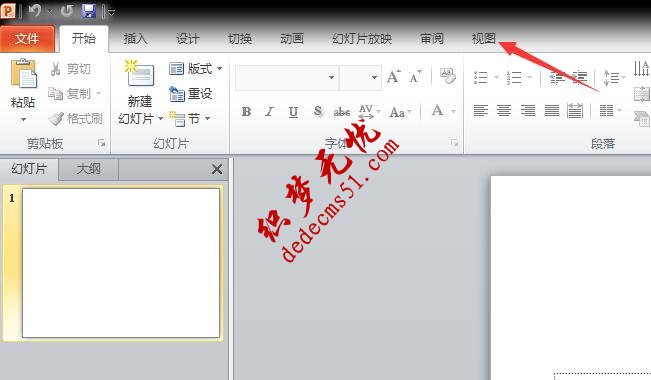Click the 粘贴 clipboard icon
Screen dimensions: 651x380
[x=23, y=74]
